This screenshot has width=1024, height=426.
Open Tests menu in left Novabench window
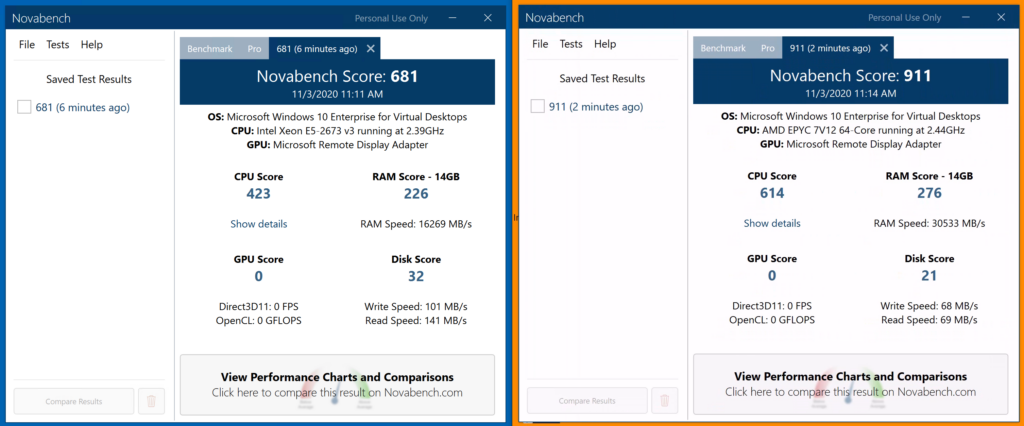57,44
